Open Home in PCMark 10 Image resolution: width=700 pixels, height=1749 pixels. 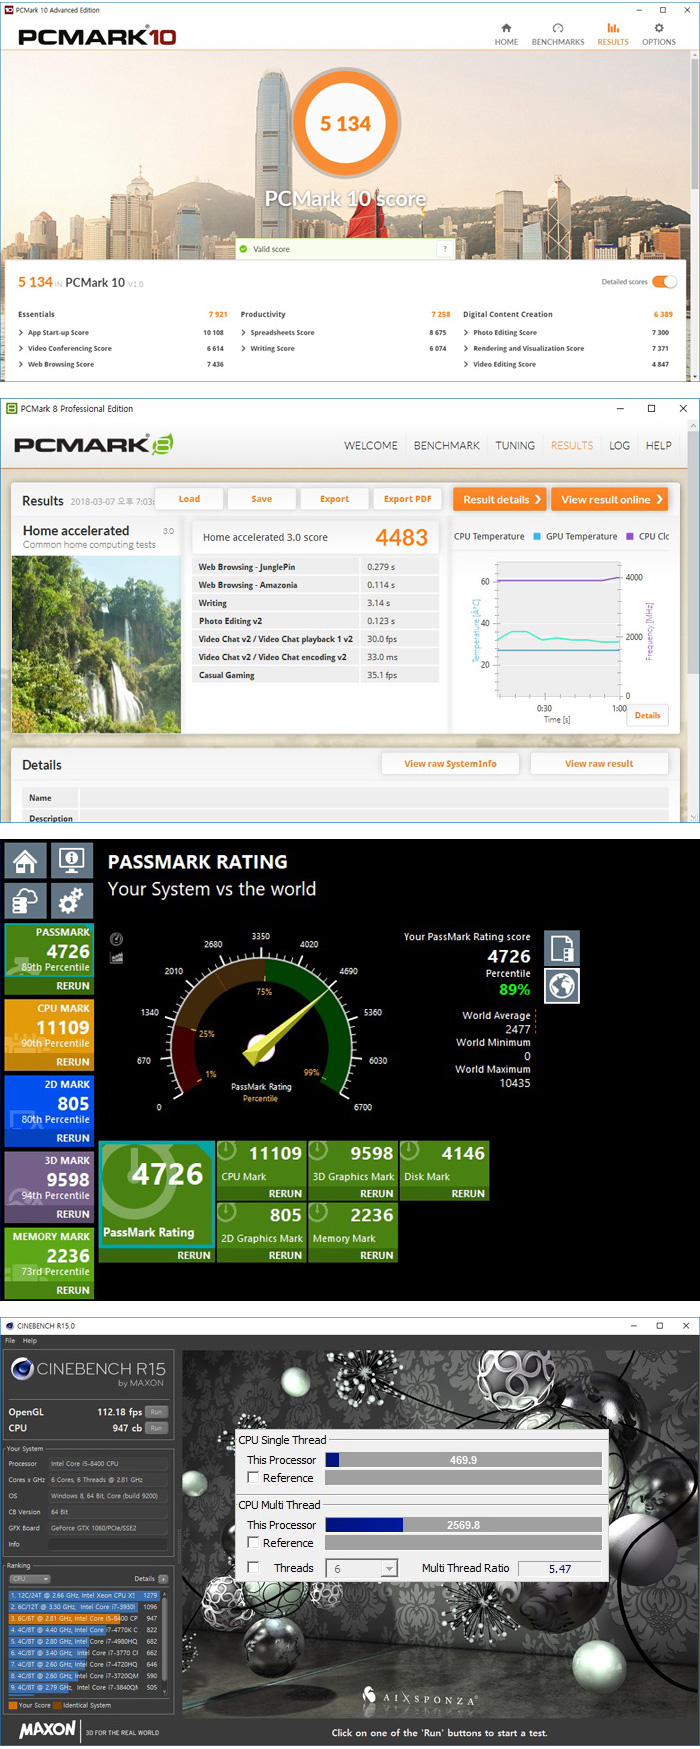pos(506,34)
